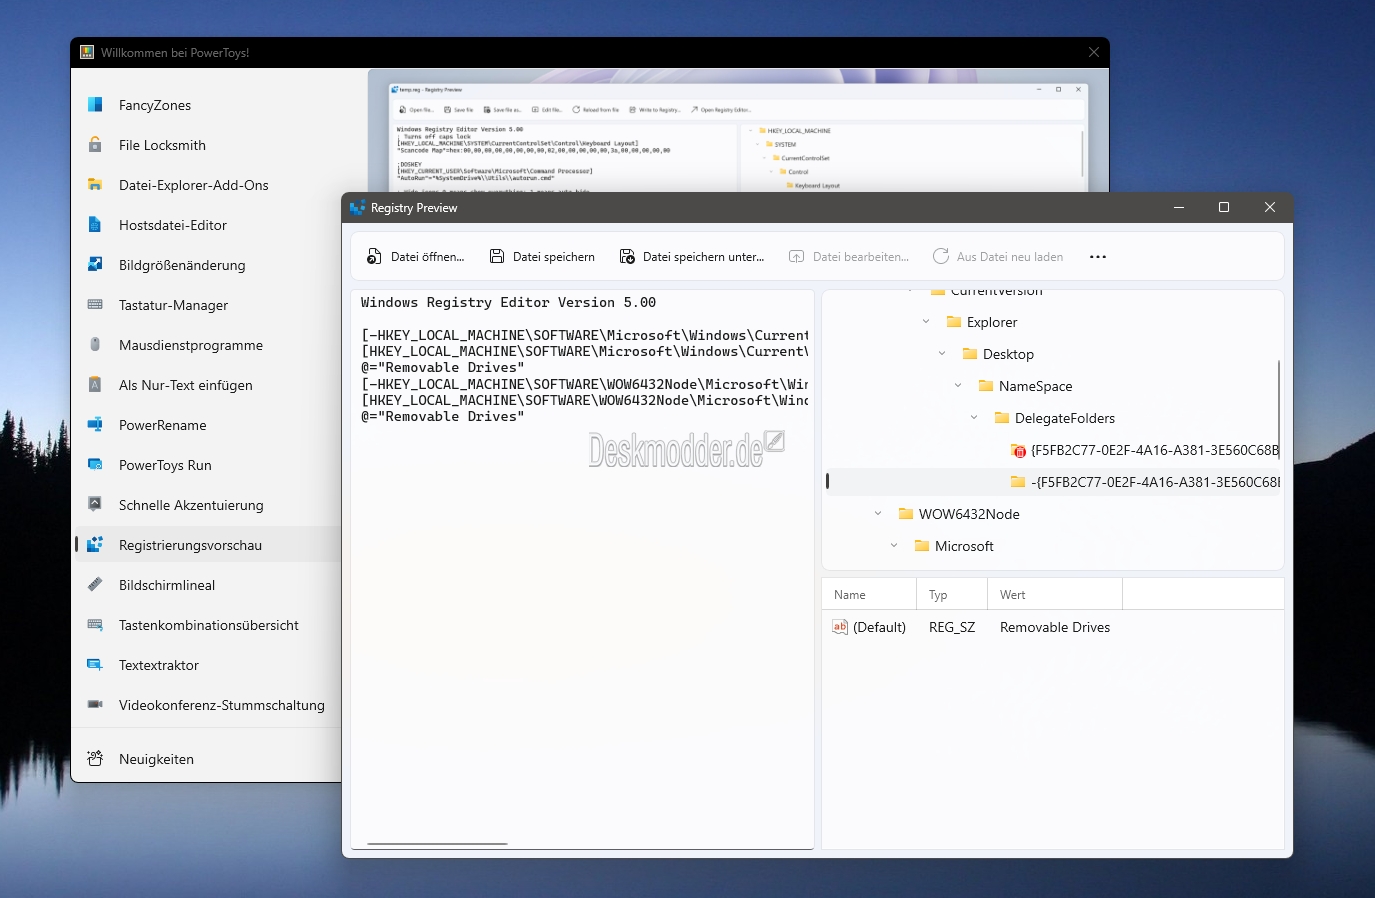
Task: Click the horizontal scrollbar of text editor
Action: (x=437, y=844)
